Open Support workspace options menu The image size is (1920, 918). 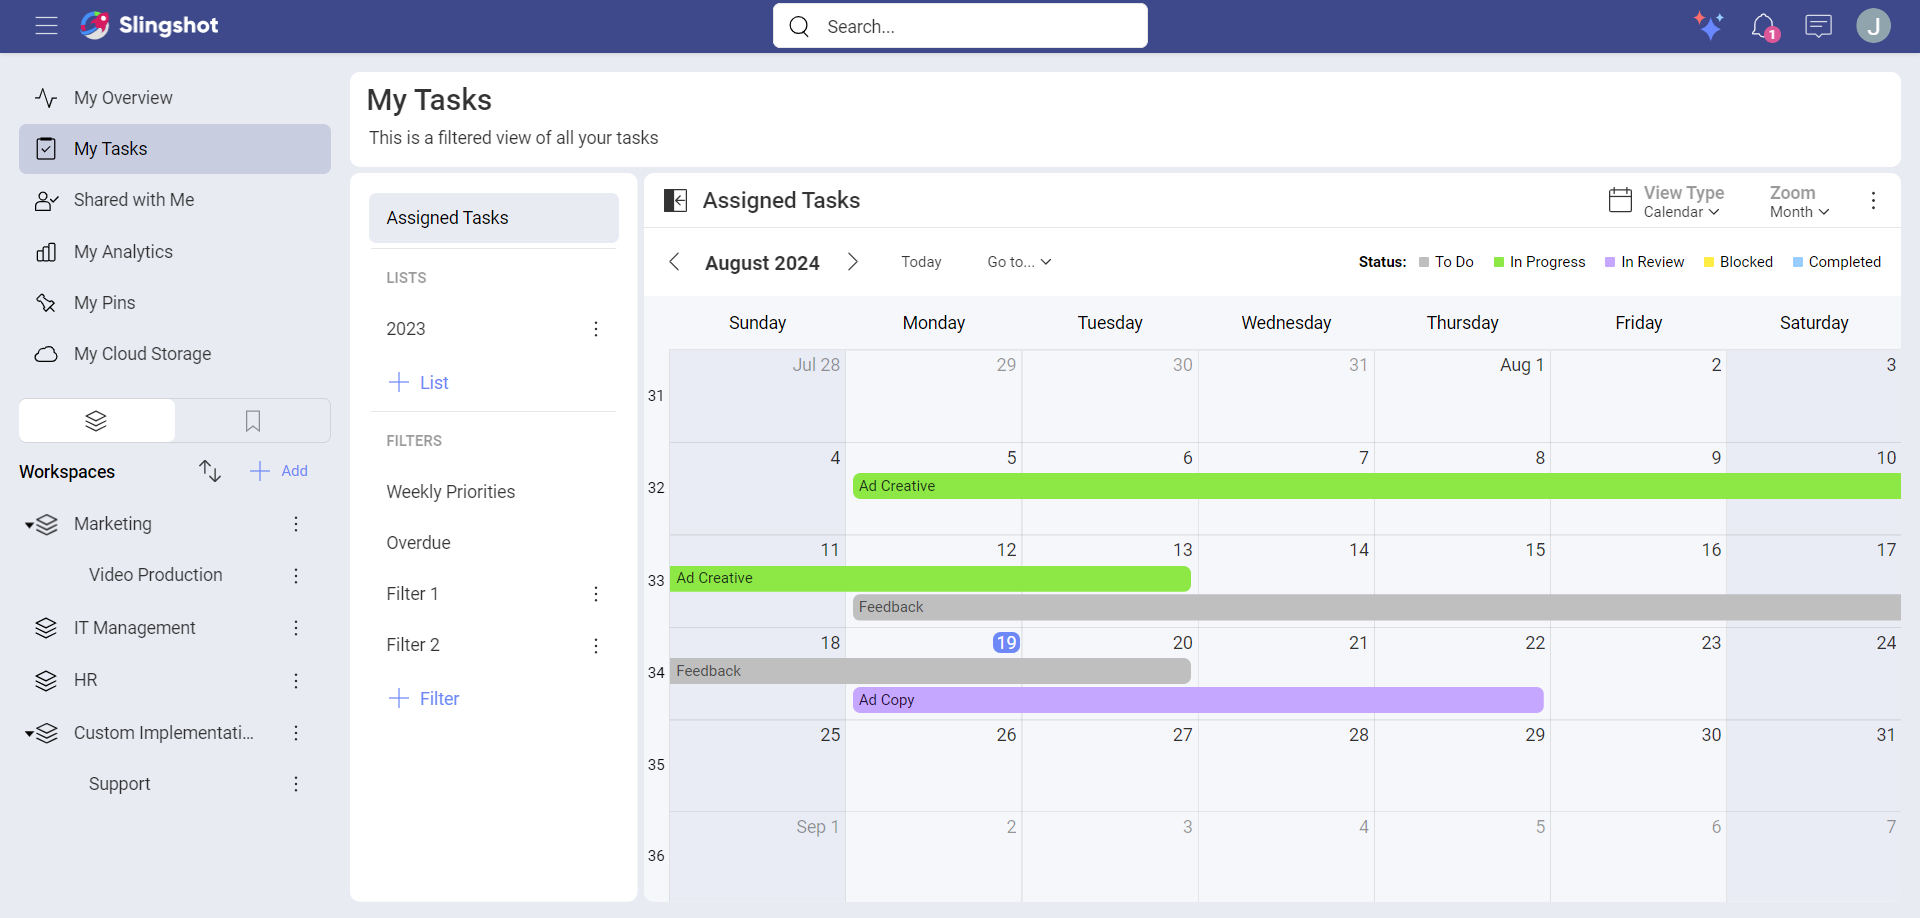(296, 784)
